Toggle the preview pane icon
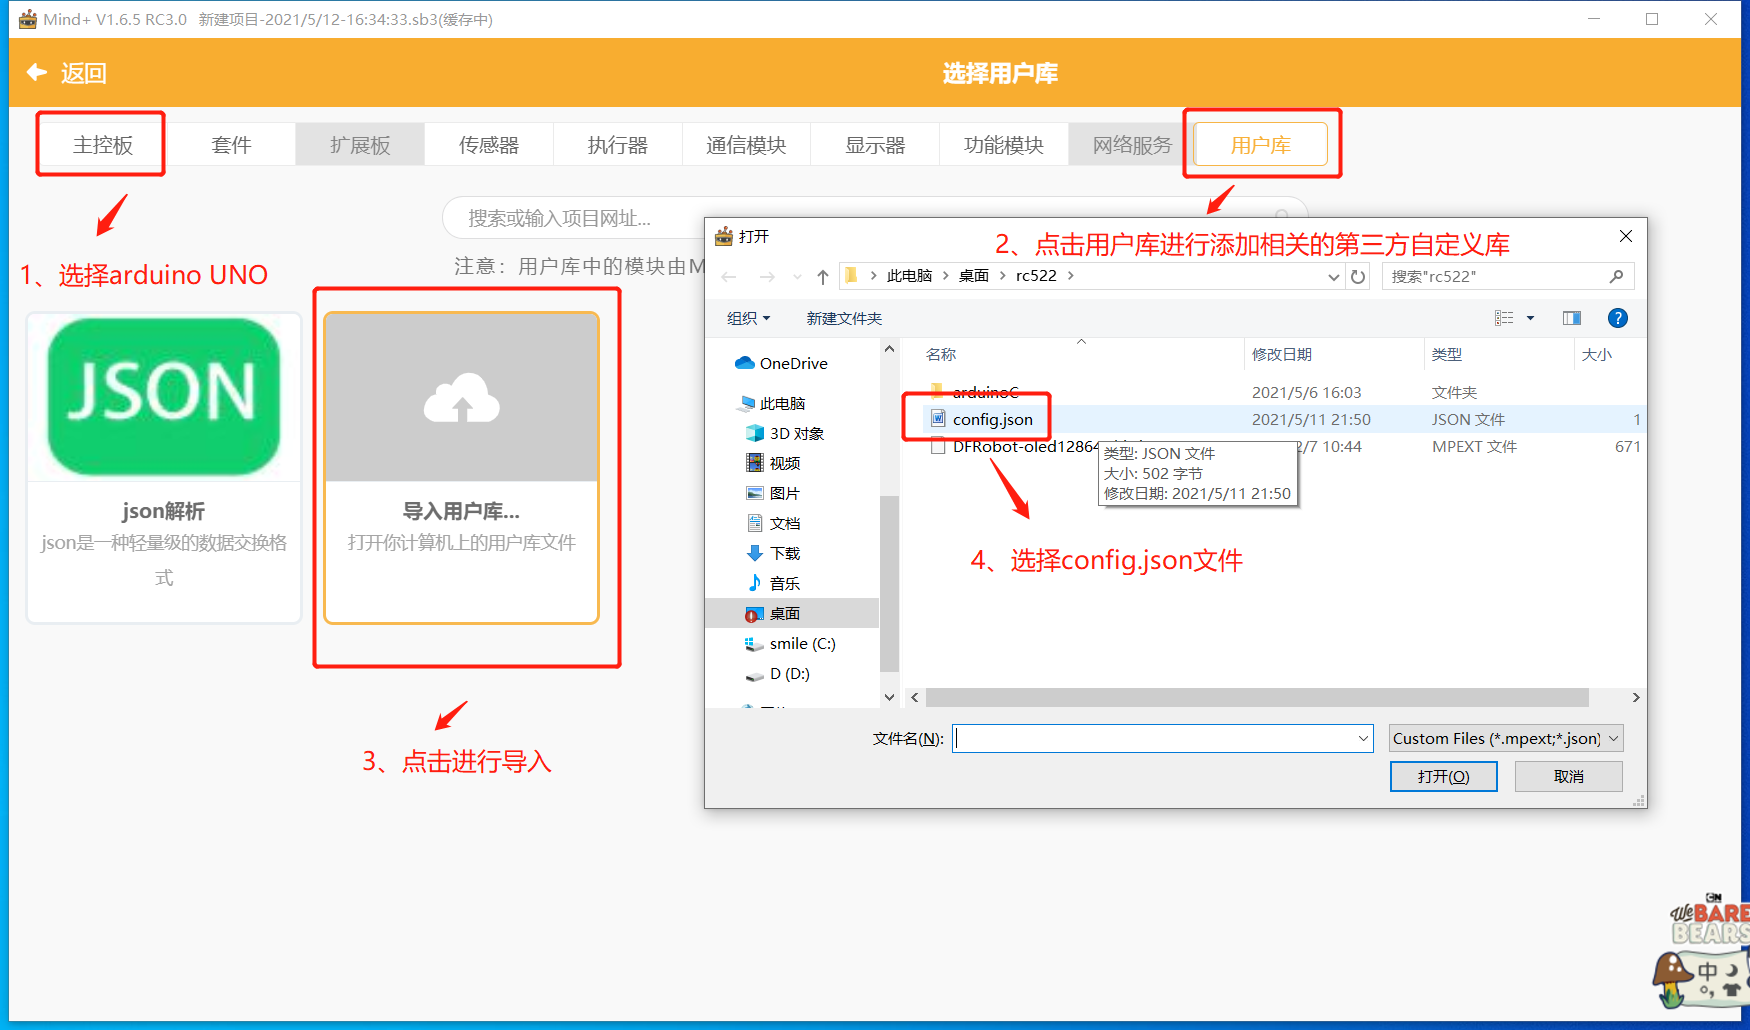This screenshot has height=1030, width=1750. pyautogui.click(x=1572, y=318)
